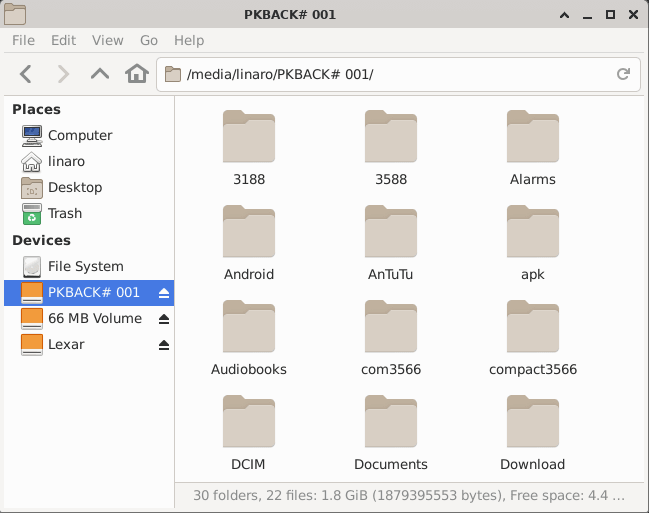Open Trash in Places
Screen dimensions: 649x513
[89, 214]
